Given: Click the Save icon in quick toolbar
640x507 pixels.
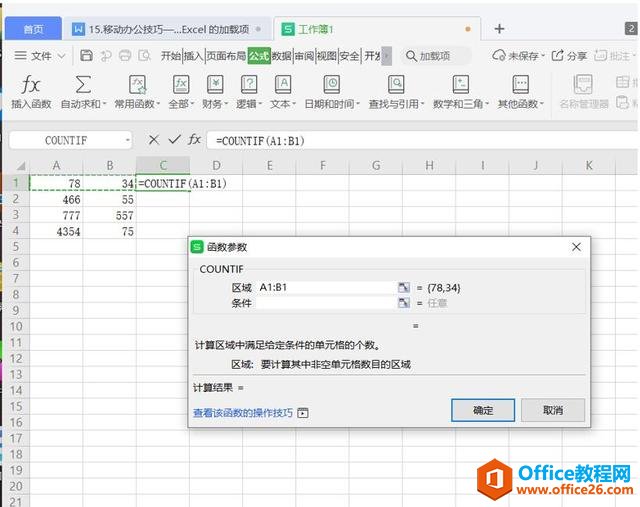Looking at the screenshot, I should click(x=86, y=56).
